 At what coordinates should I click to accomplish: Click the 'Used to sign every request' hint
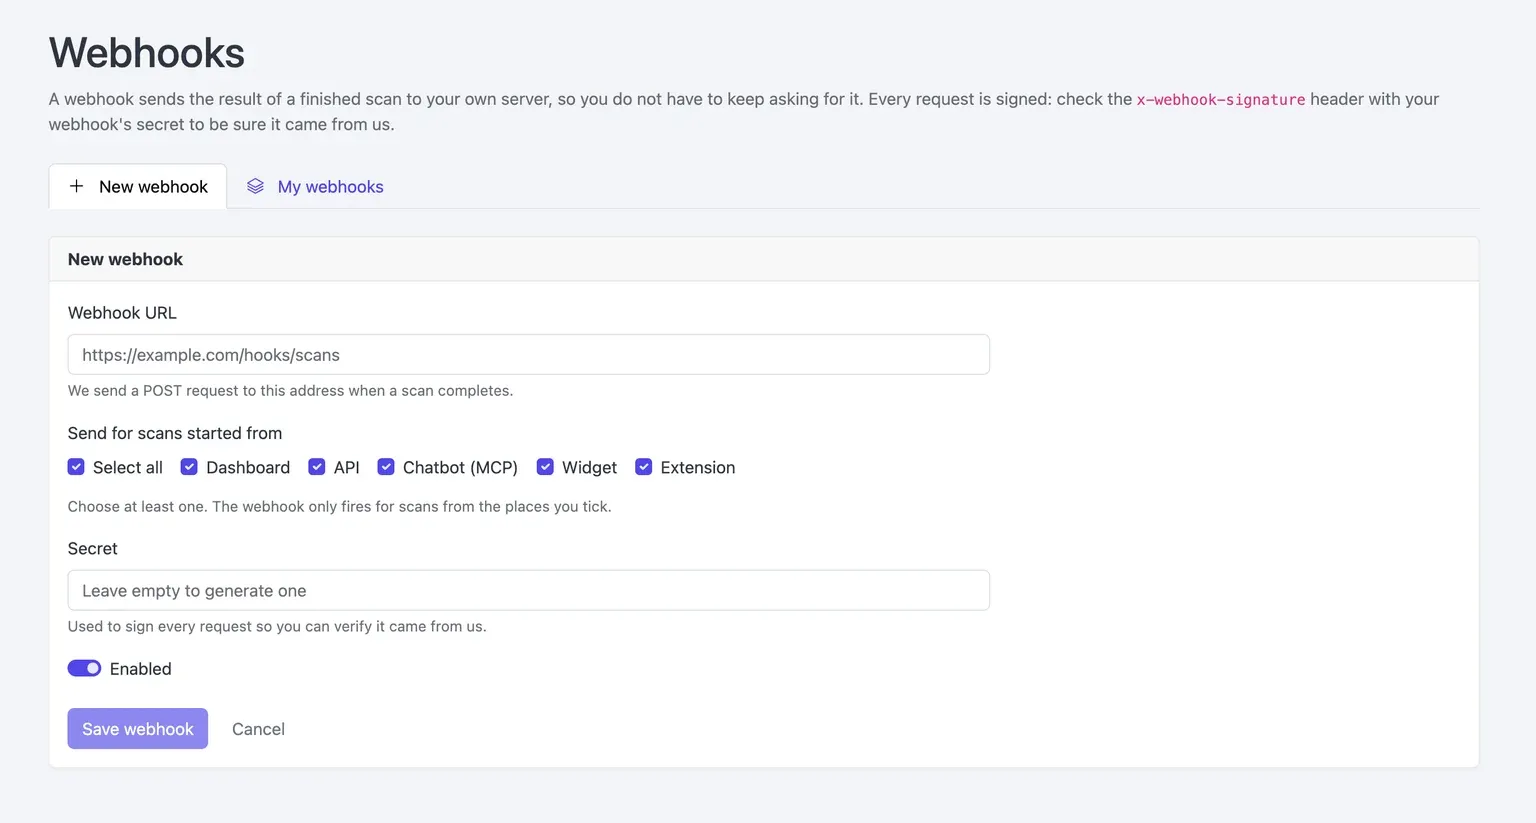click(277, 627)
